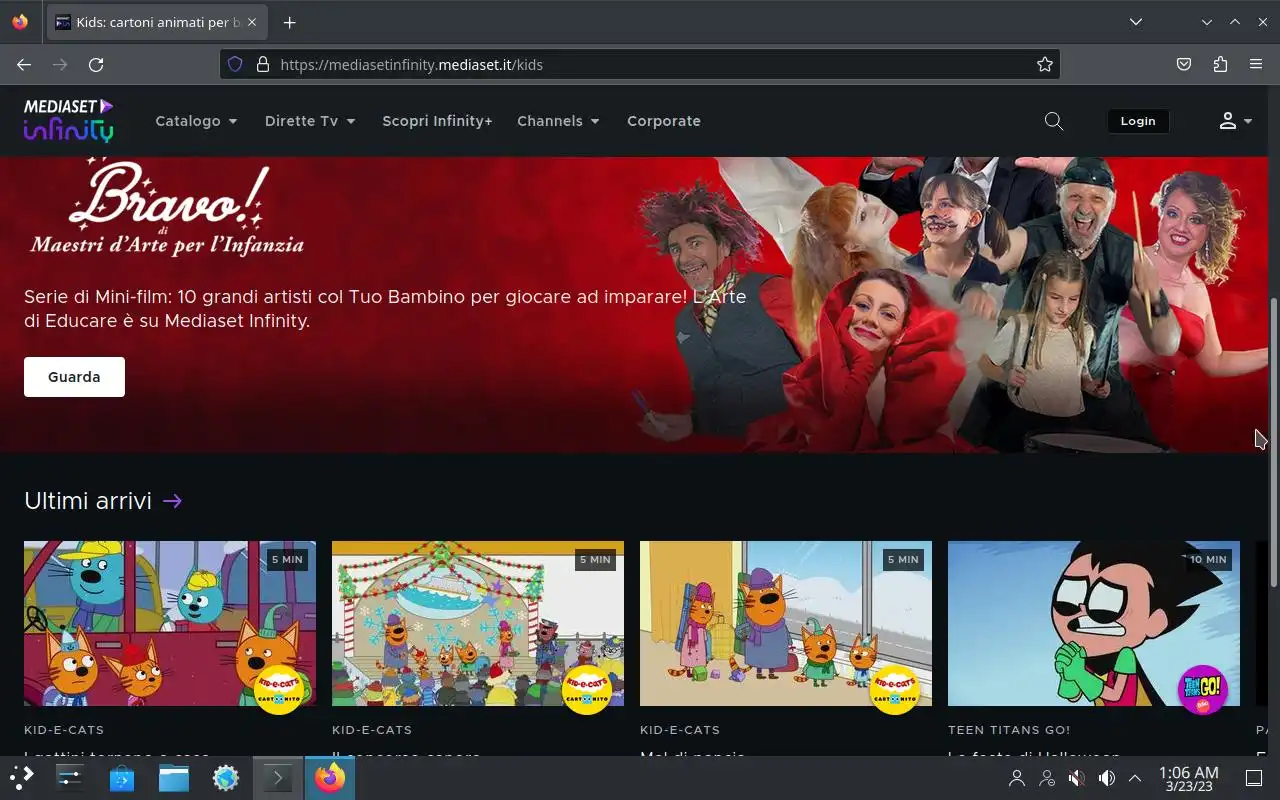Open the list all tabs chevron
Image resolution: width=1280 pixels, height=800 pixels.
point(1136,22)
